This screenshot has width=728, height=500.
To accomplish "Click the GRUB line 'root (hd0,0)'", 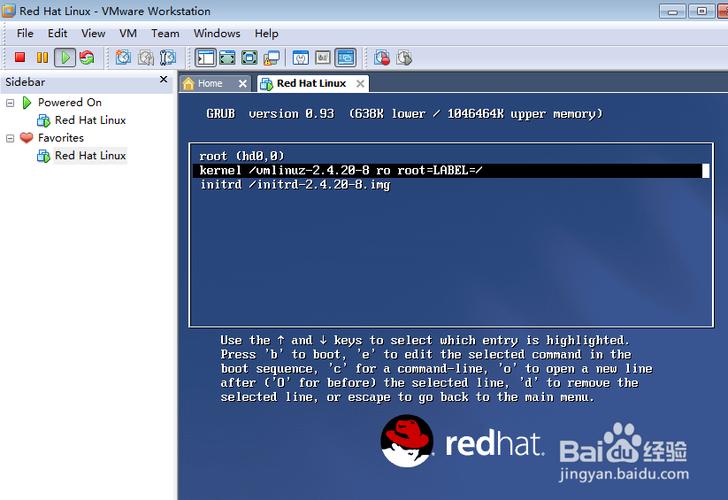I will (241, 156).
